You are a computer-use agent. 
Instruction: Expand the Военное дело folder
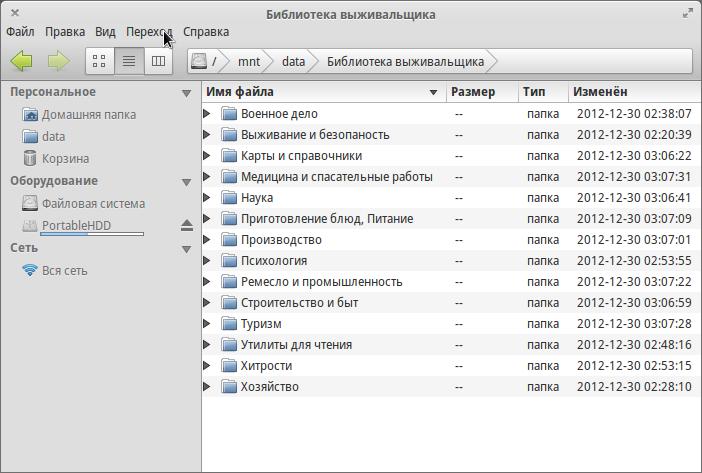click(207, 114)
